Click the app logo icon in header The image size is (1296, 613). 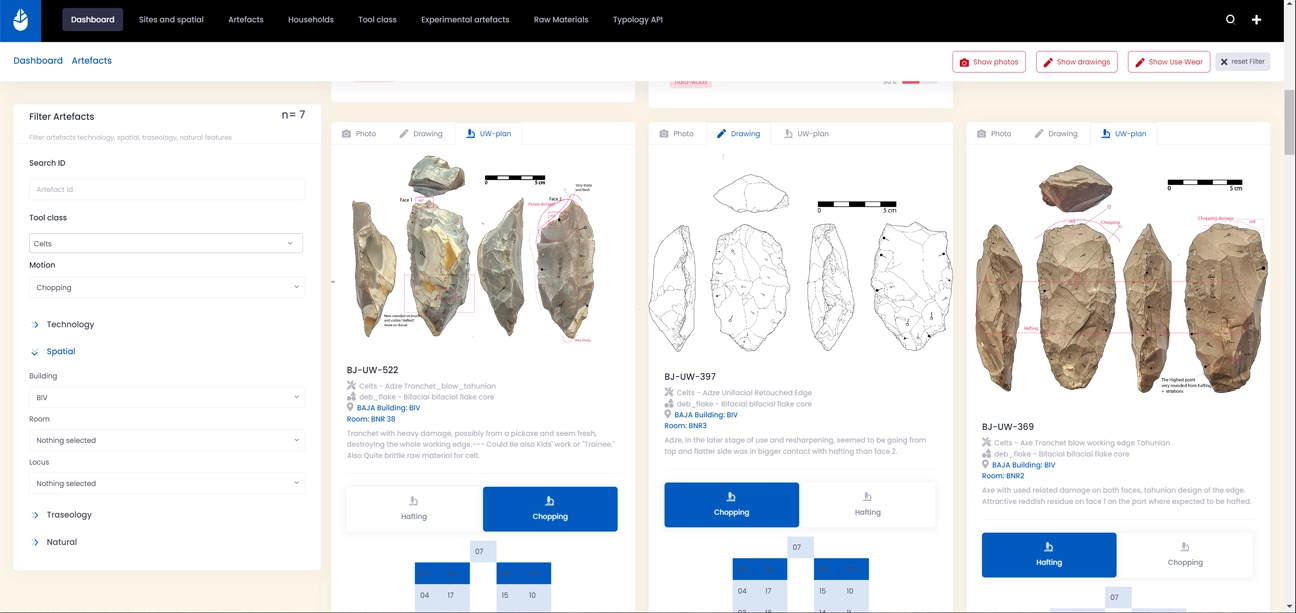[20, 20]
